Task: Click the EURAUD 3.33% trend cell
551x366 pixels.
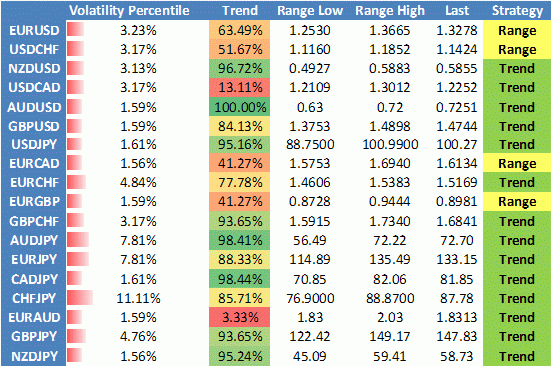Action: click(x=240, y=317)
